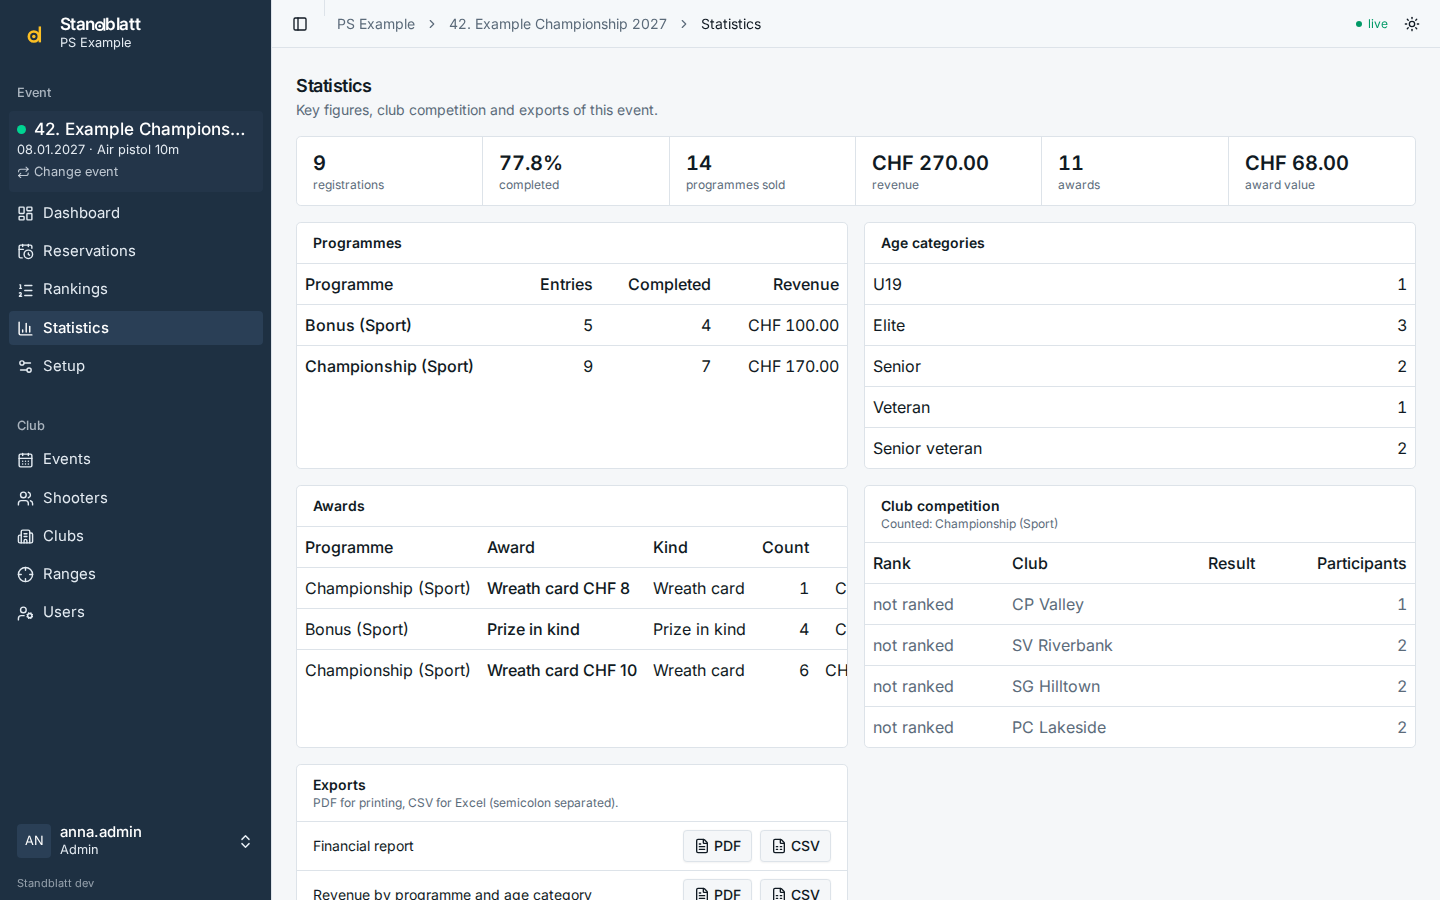Click the live status indicator
The height and width of the screenshot is (900, 1440).
click(1372, 24)
